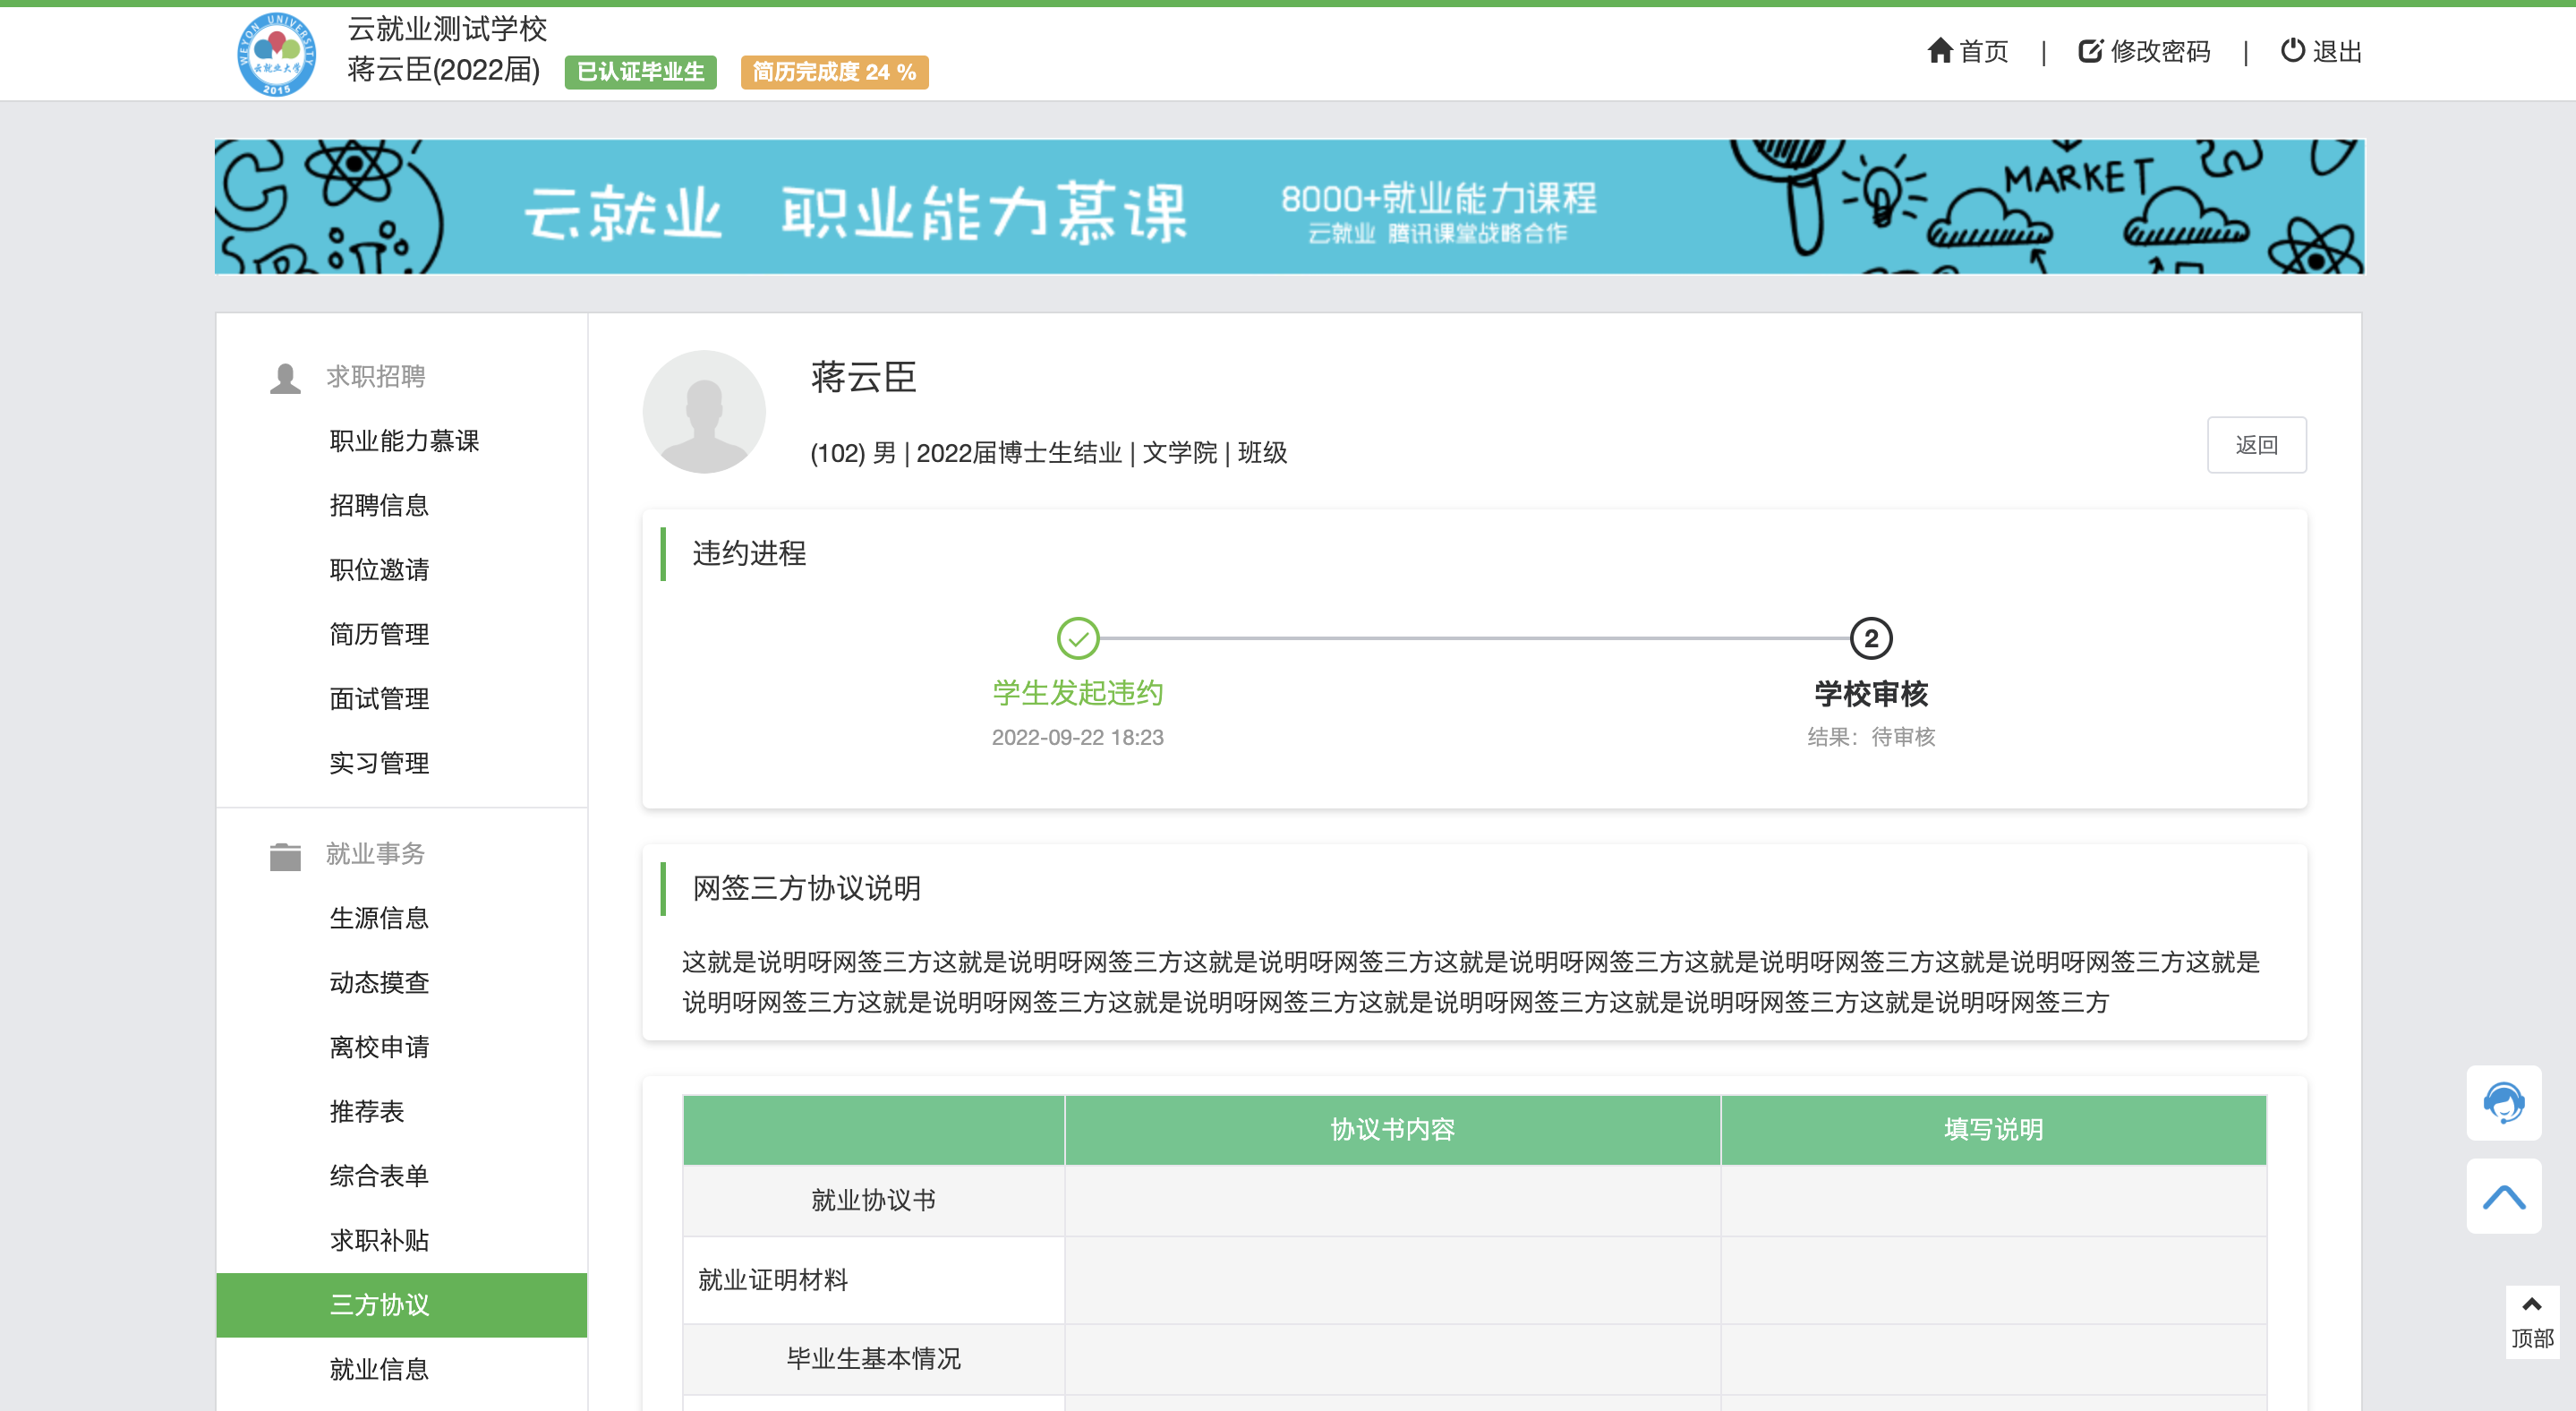Image resolution: width=2576 pixels, height=1411 pixels.
Task: Click step 2 学校审核 circle marker
Action: 1870,638
